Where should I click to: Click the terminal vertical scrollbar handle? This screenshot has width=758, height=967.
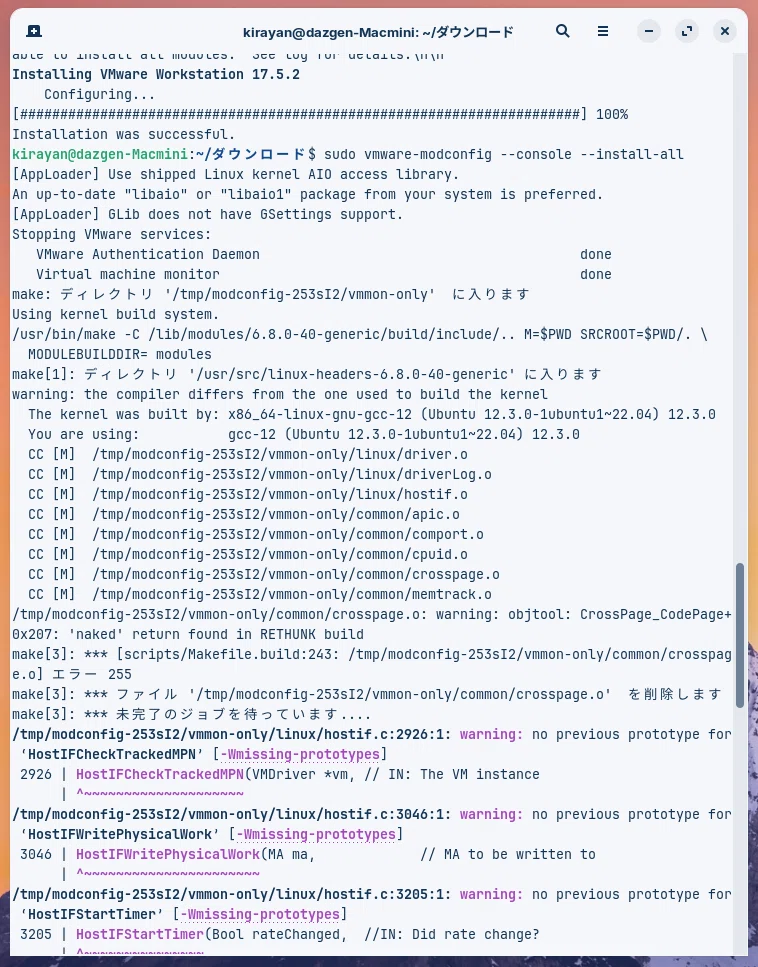pos(739,635)
